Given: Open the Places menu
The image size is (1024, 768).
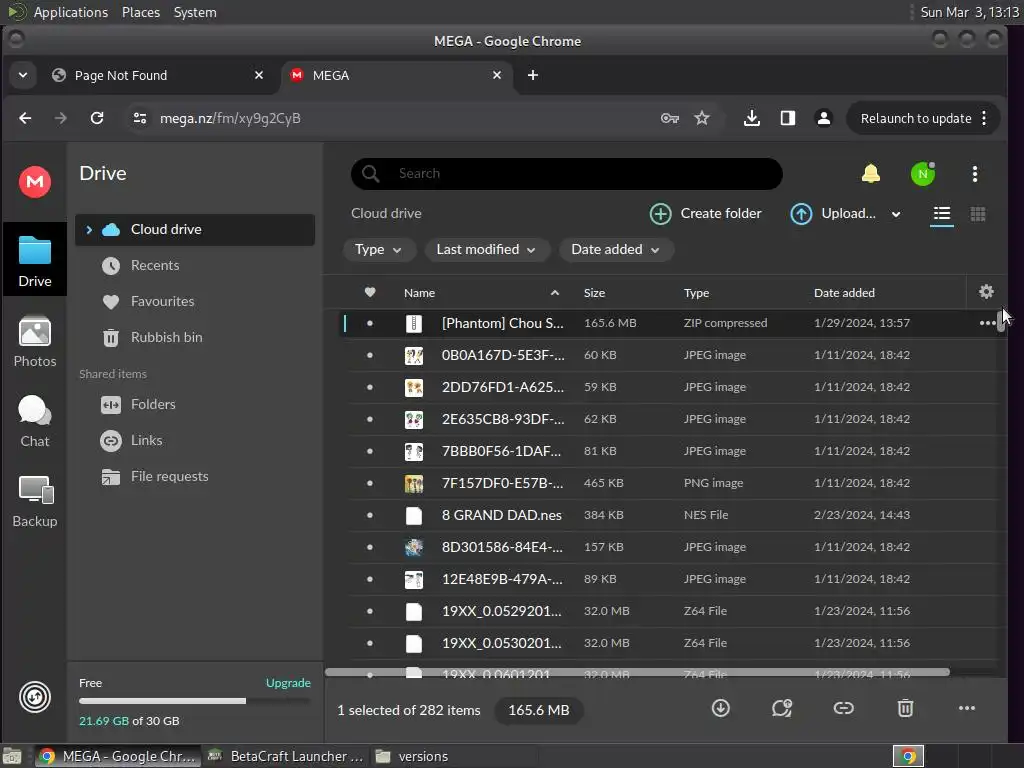Looking at the screenshot, I should tap(140, 12).
